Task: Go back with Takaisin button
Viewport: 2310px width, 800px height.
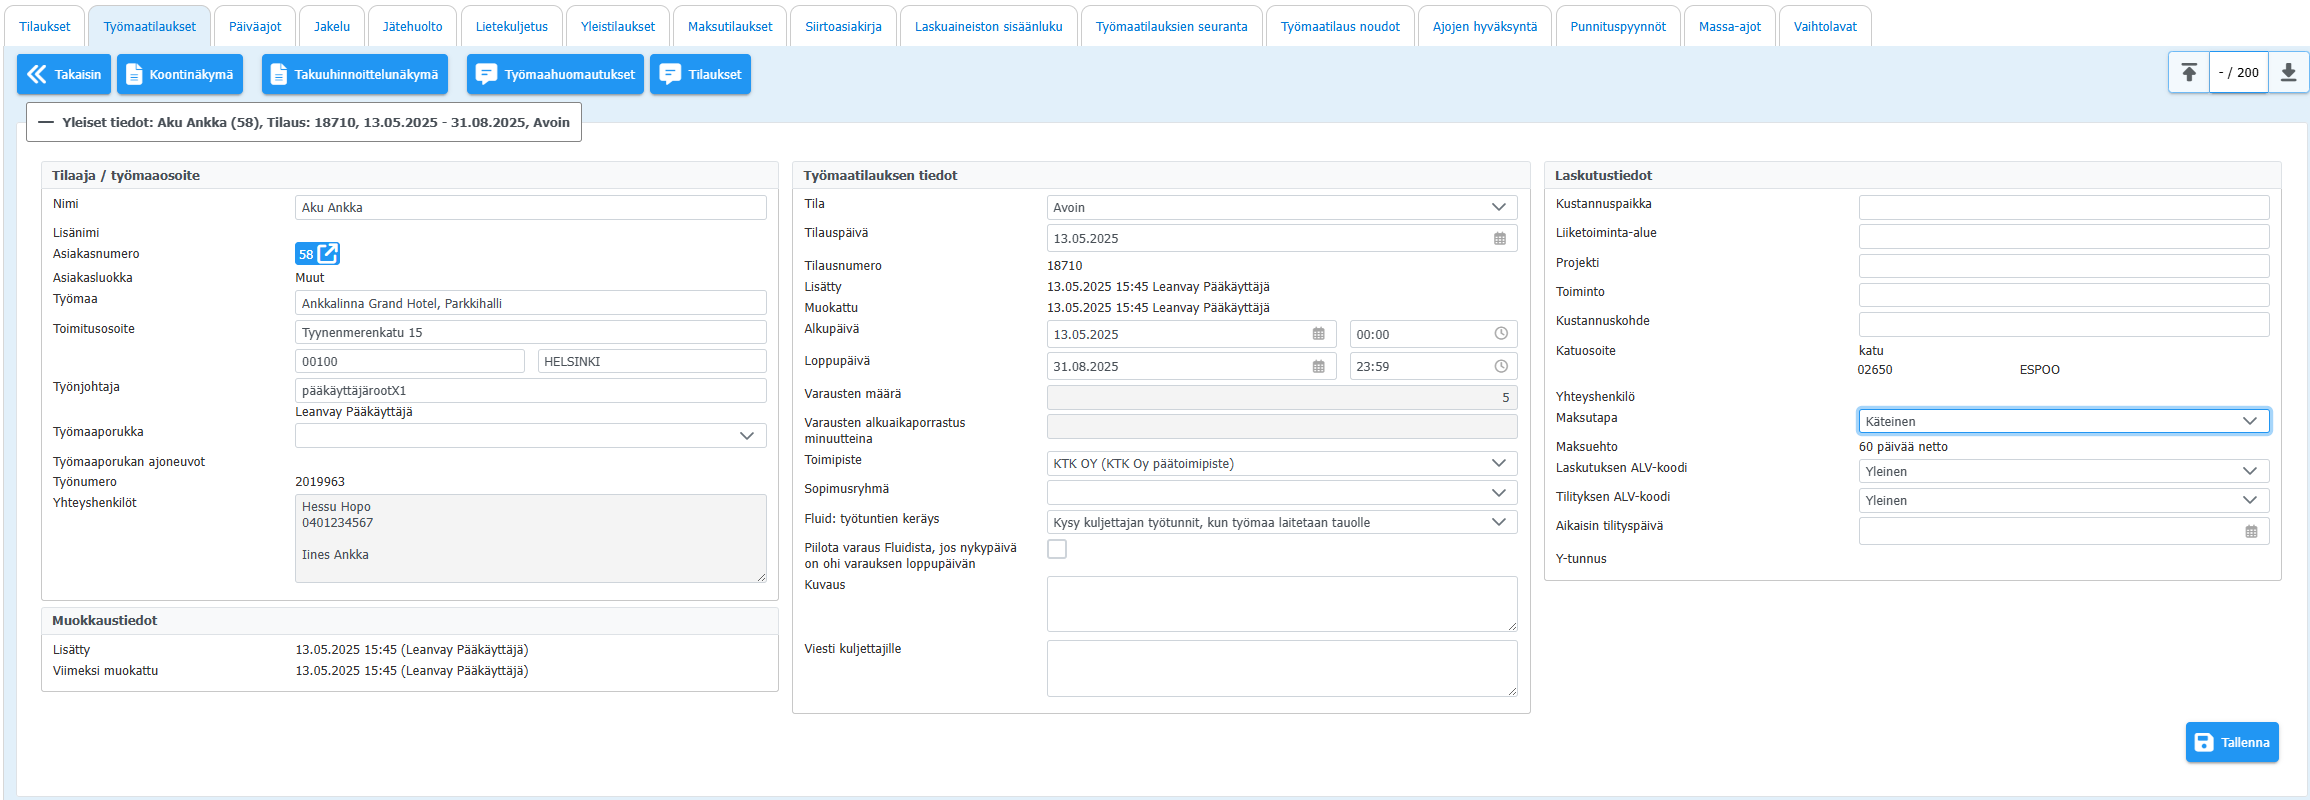Action: 64,75
